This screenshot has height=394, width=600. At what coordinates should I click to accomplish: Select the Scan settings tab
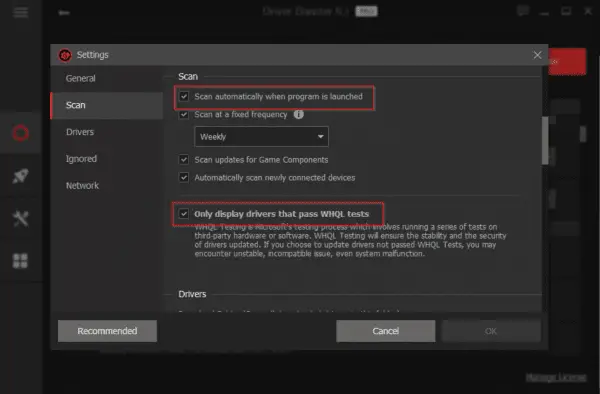[x=107, y=105]
